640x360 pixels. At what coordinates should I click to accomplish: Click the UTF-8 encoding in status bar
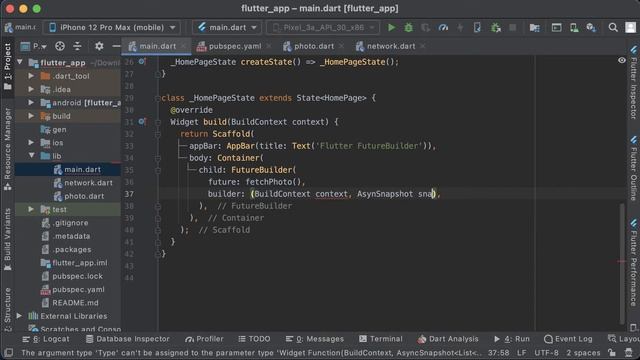(547, 353)
